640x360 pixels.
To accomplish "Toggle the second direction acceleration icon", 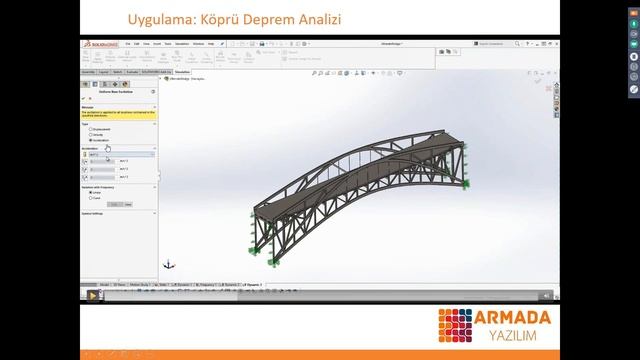I will (x=85, y=169).
